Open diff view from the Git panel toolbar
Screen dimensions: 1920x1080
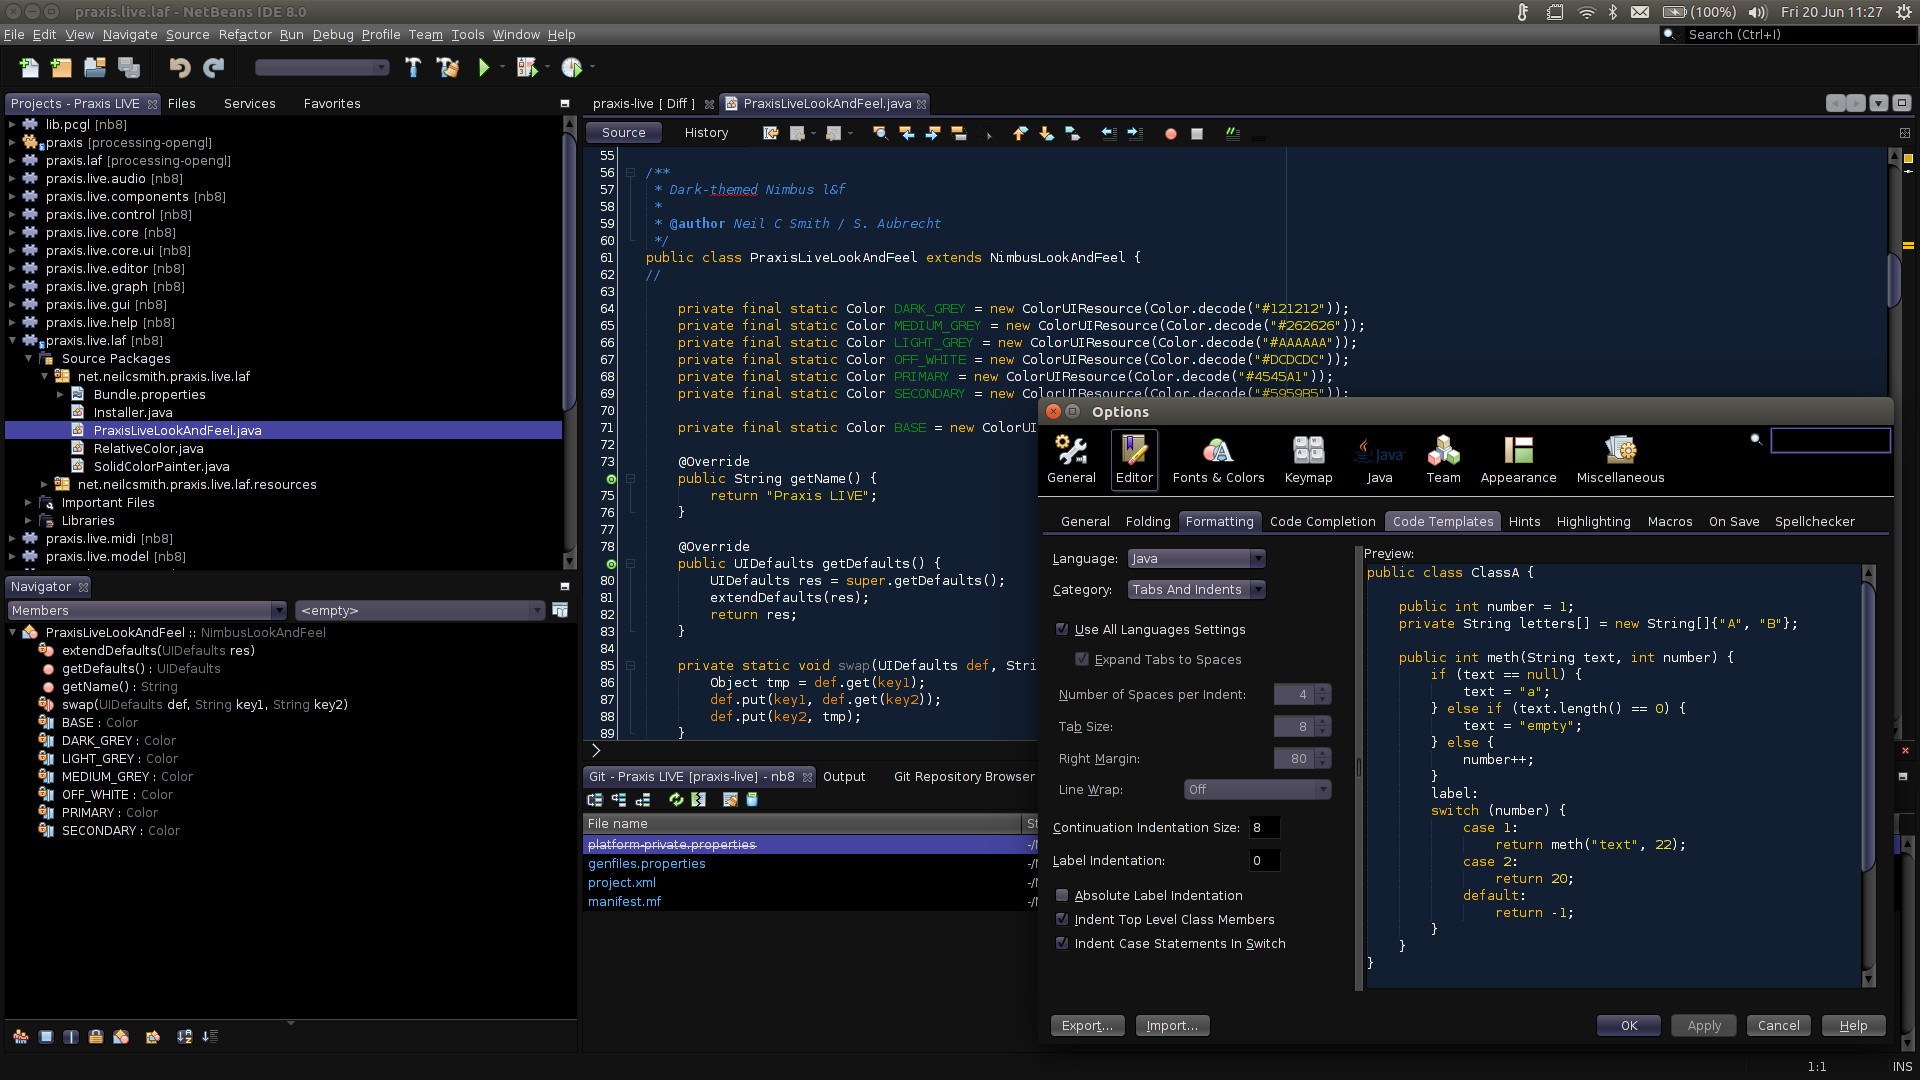[699, 800]
